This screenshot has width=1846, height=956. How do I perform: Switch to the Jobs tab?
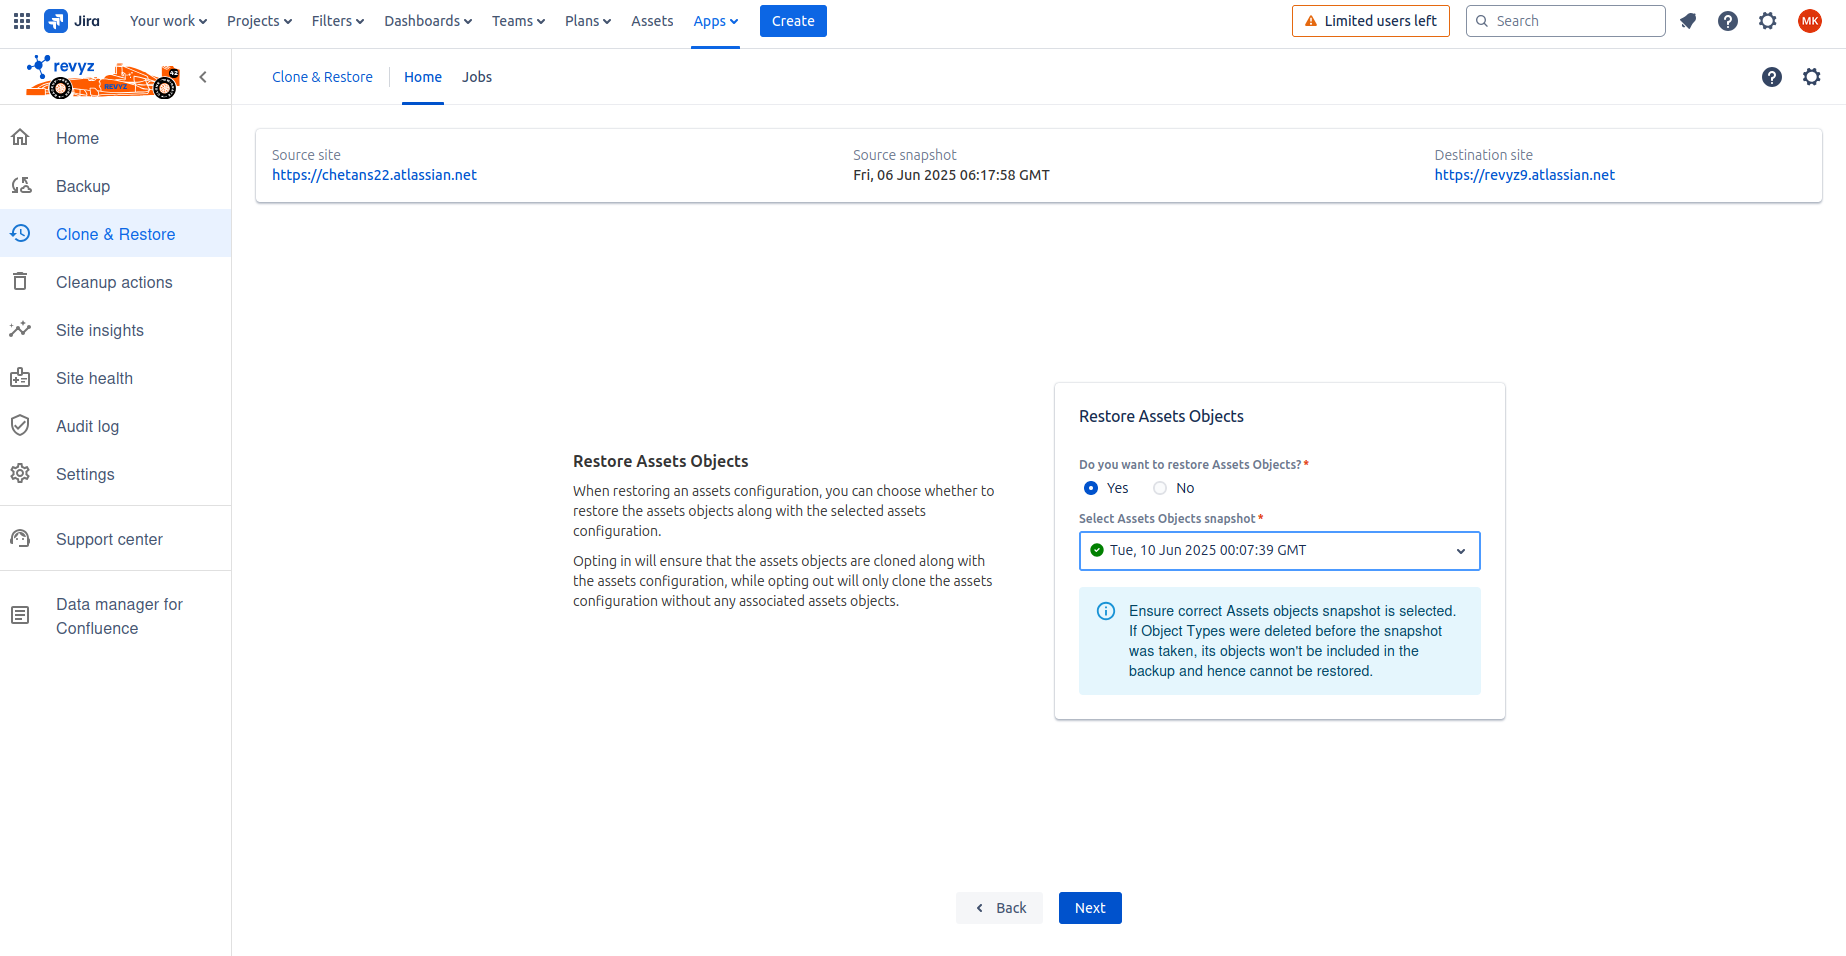pos(476,77)
